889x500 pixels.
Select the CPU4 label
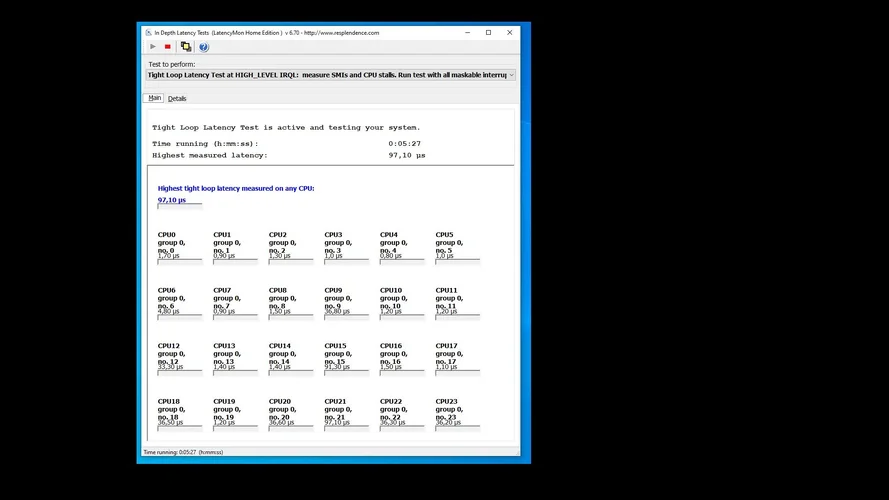click(x=389, y=235)
